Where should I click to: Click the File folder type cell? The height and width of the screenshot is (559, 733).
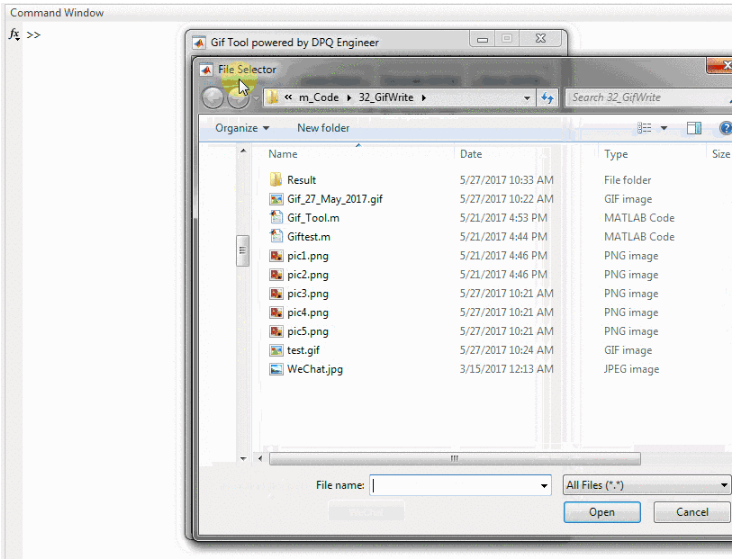coord(627,180)
